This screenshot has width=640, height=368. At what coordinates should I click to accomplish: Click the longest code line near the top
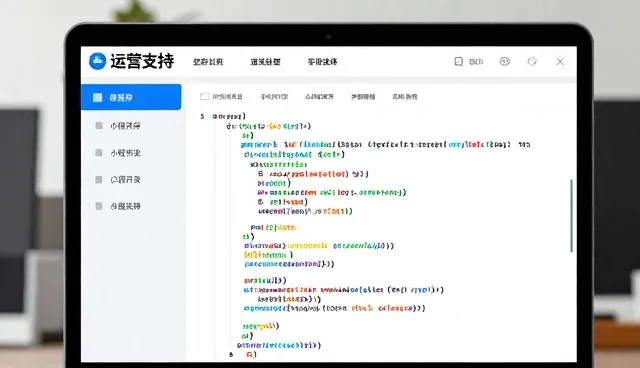click(385, 144)
